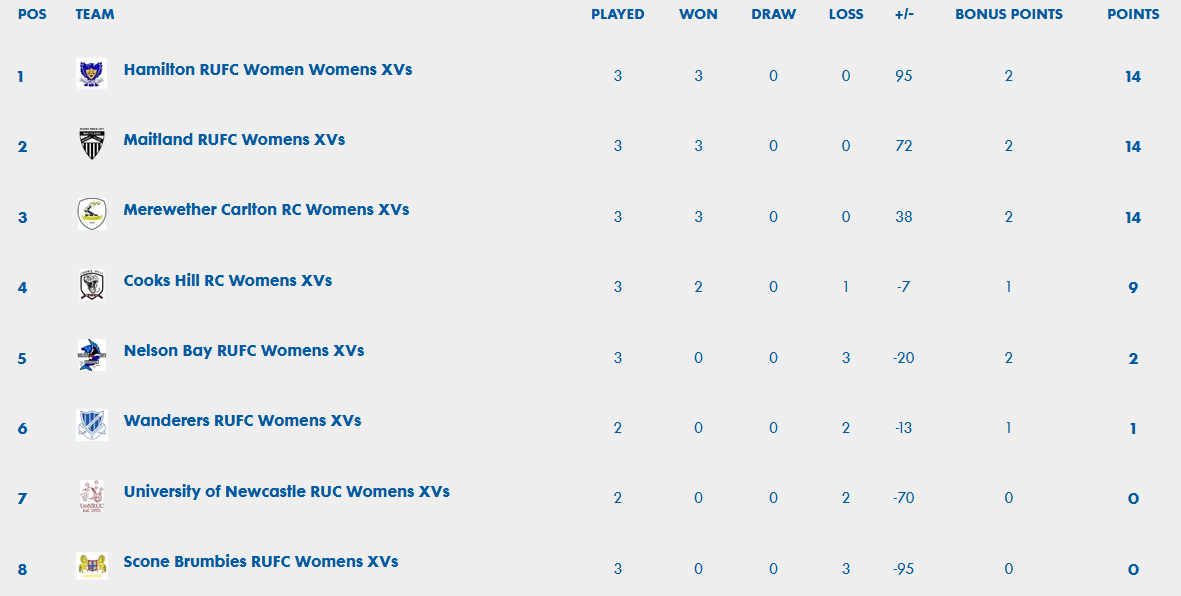Click the TEAM column header

[95, 14]
